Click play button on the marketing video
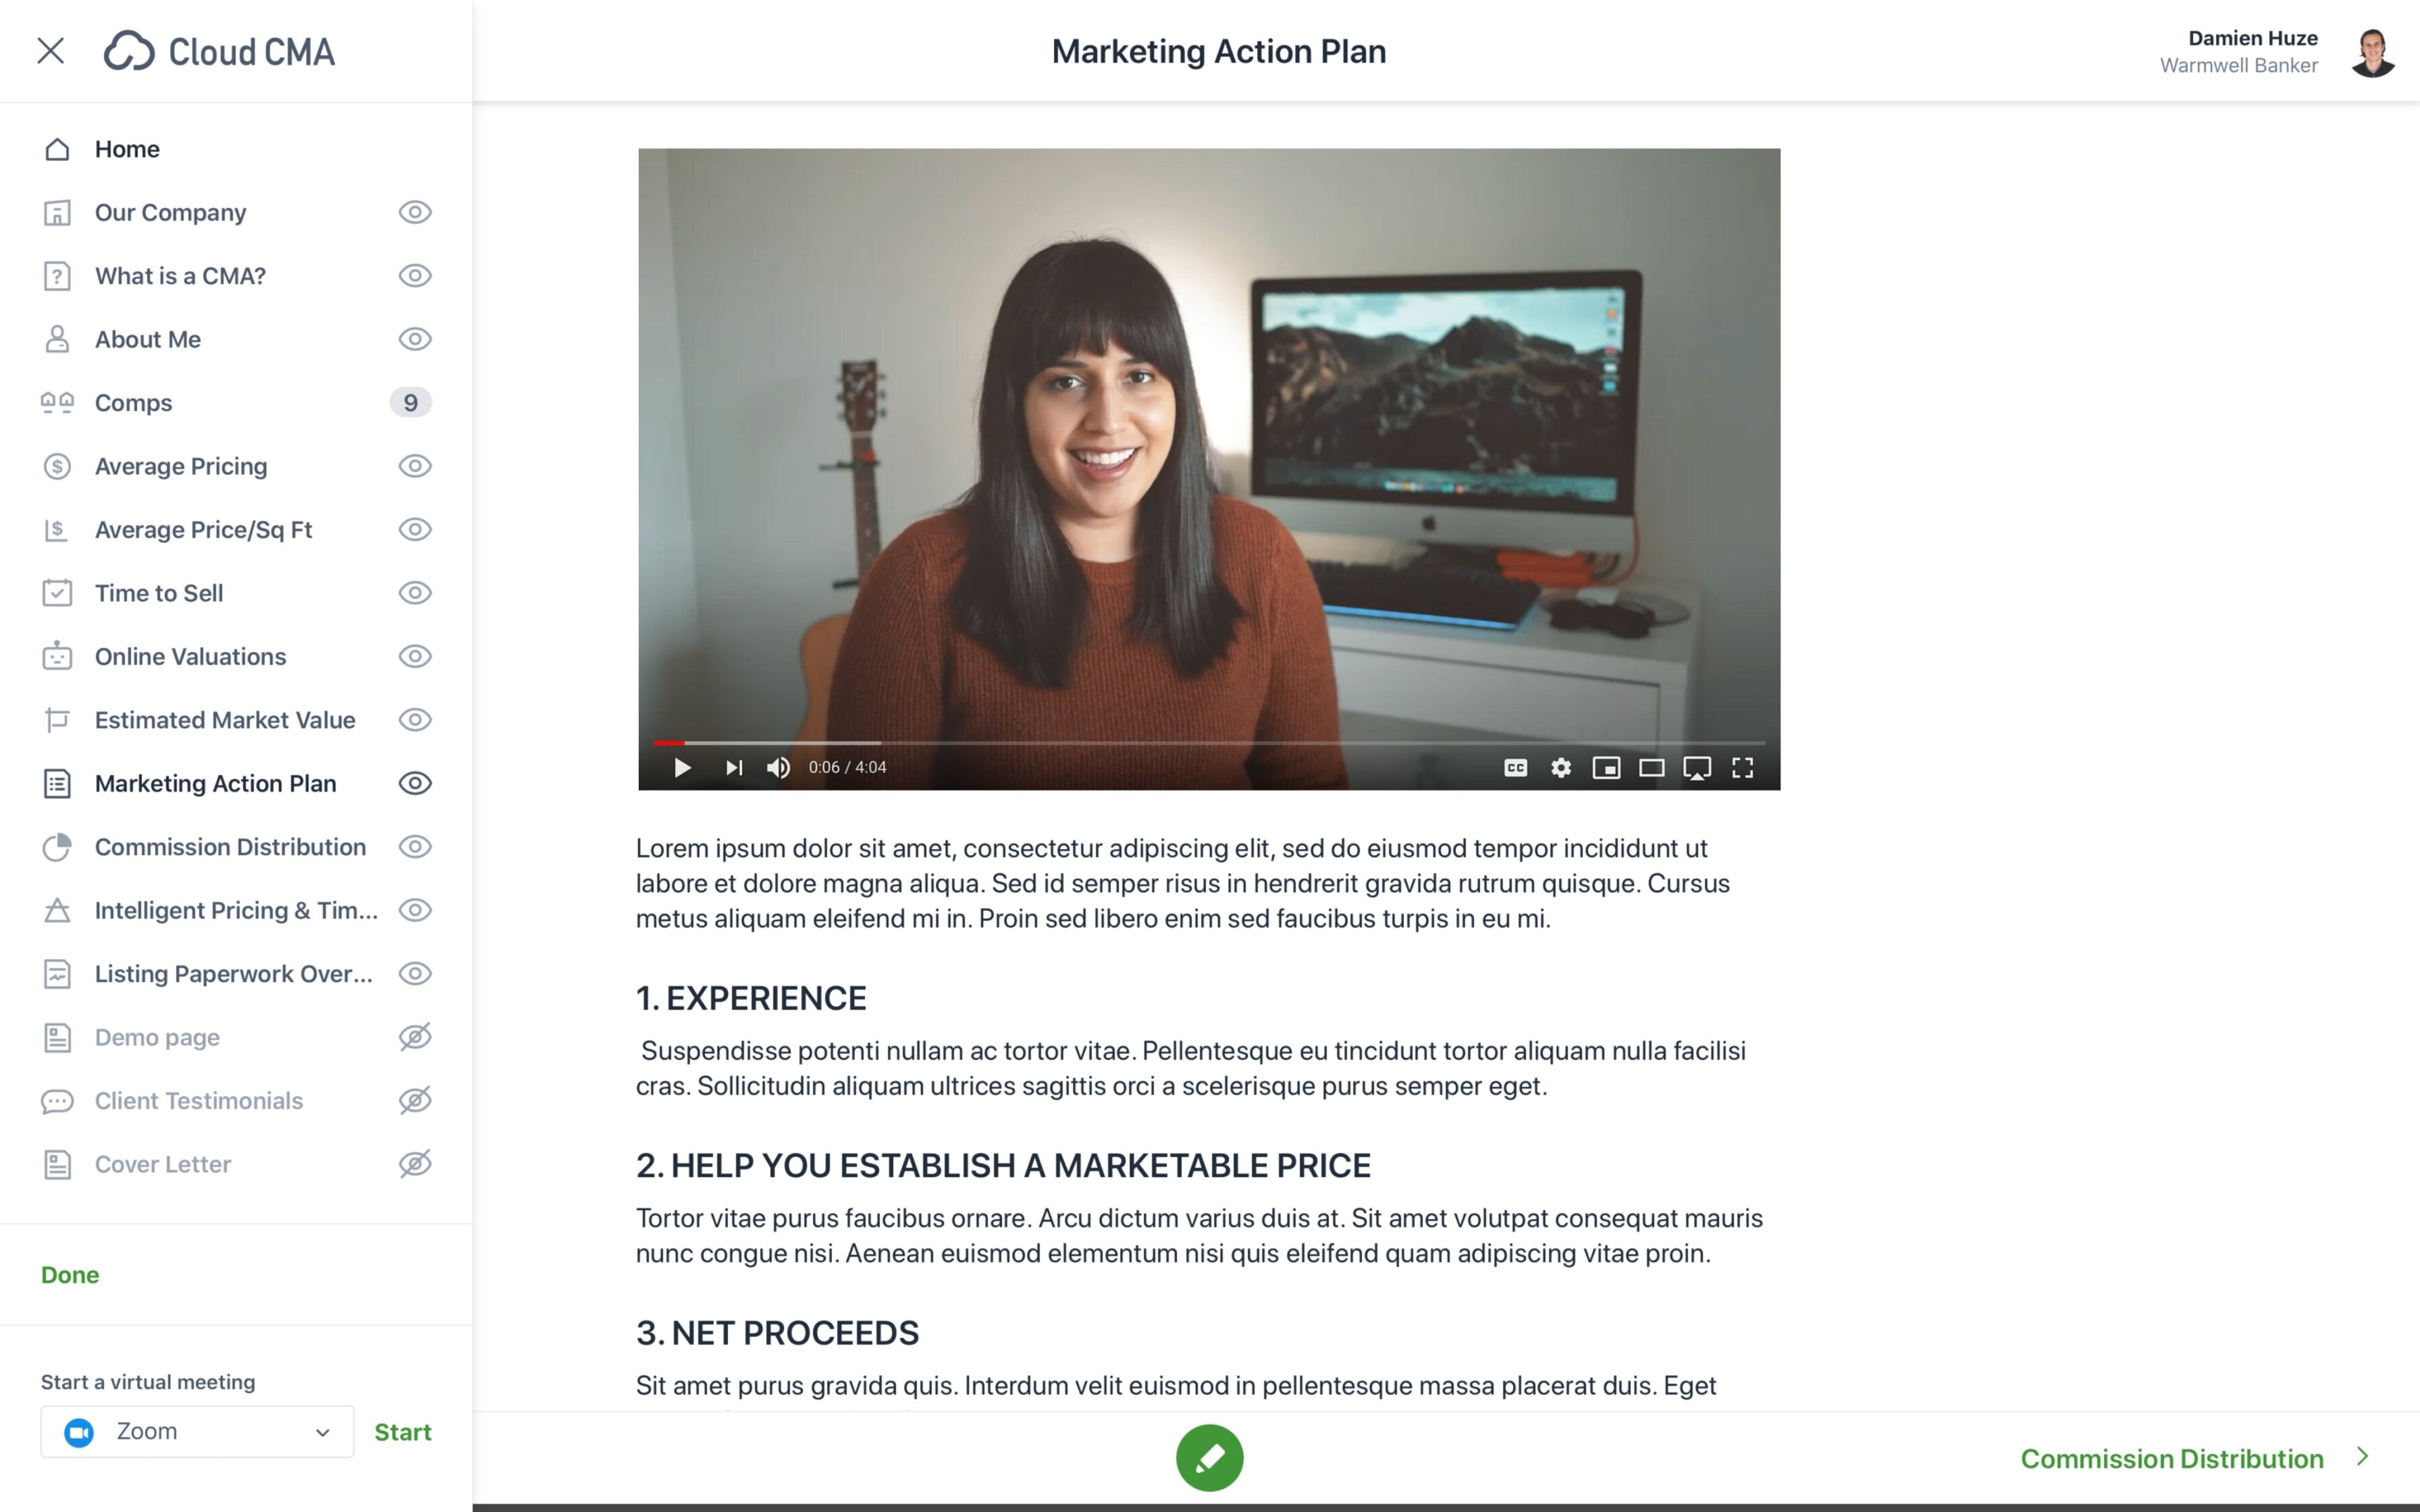 click(681, 766)
